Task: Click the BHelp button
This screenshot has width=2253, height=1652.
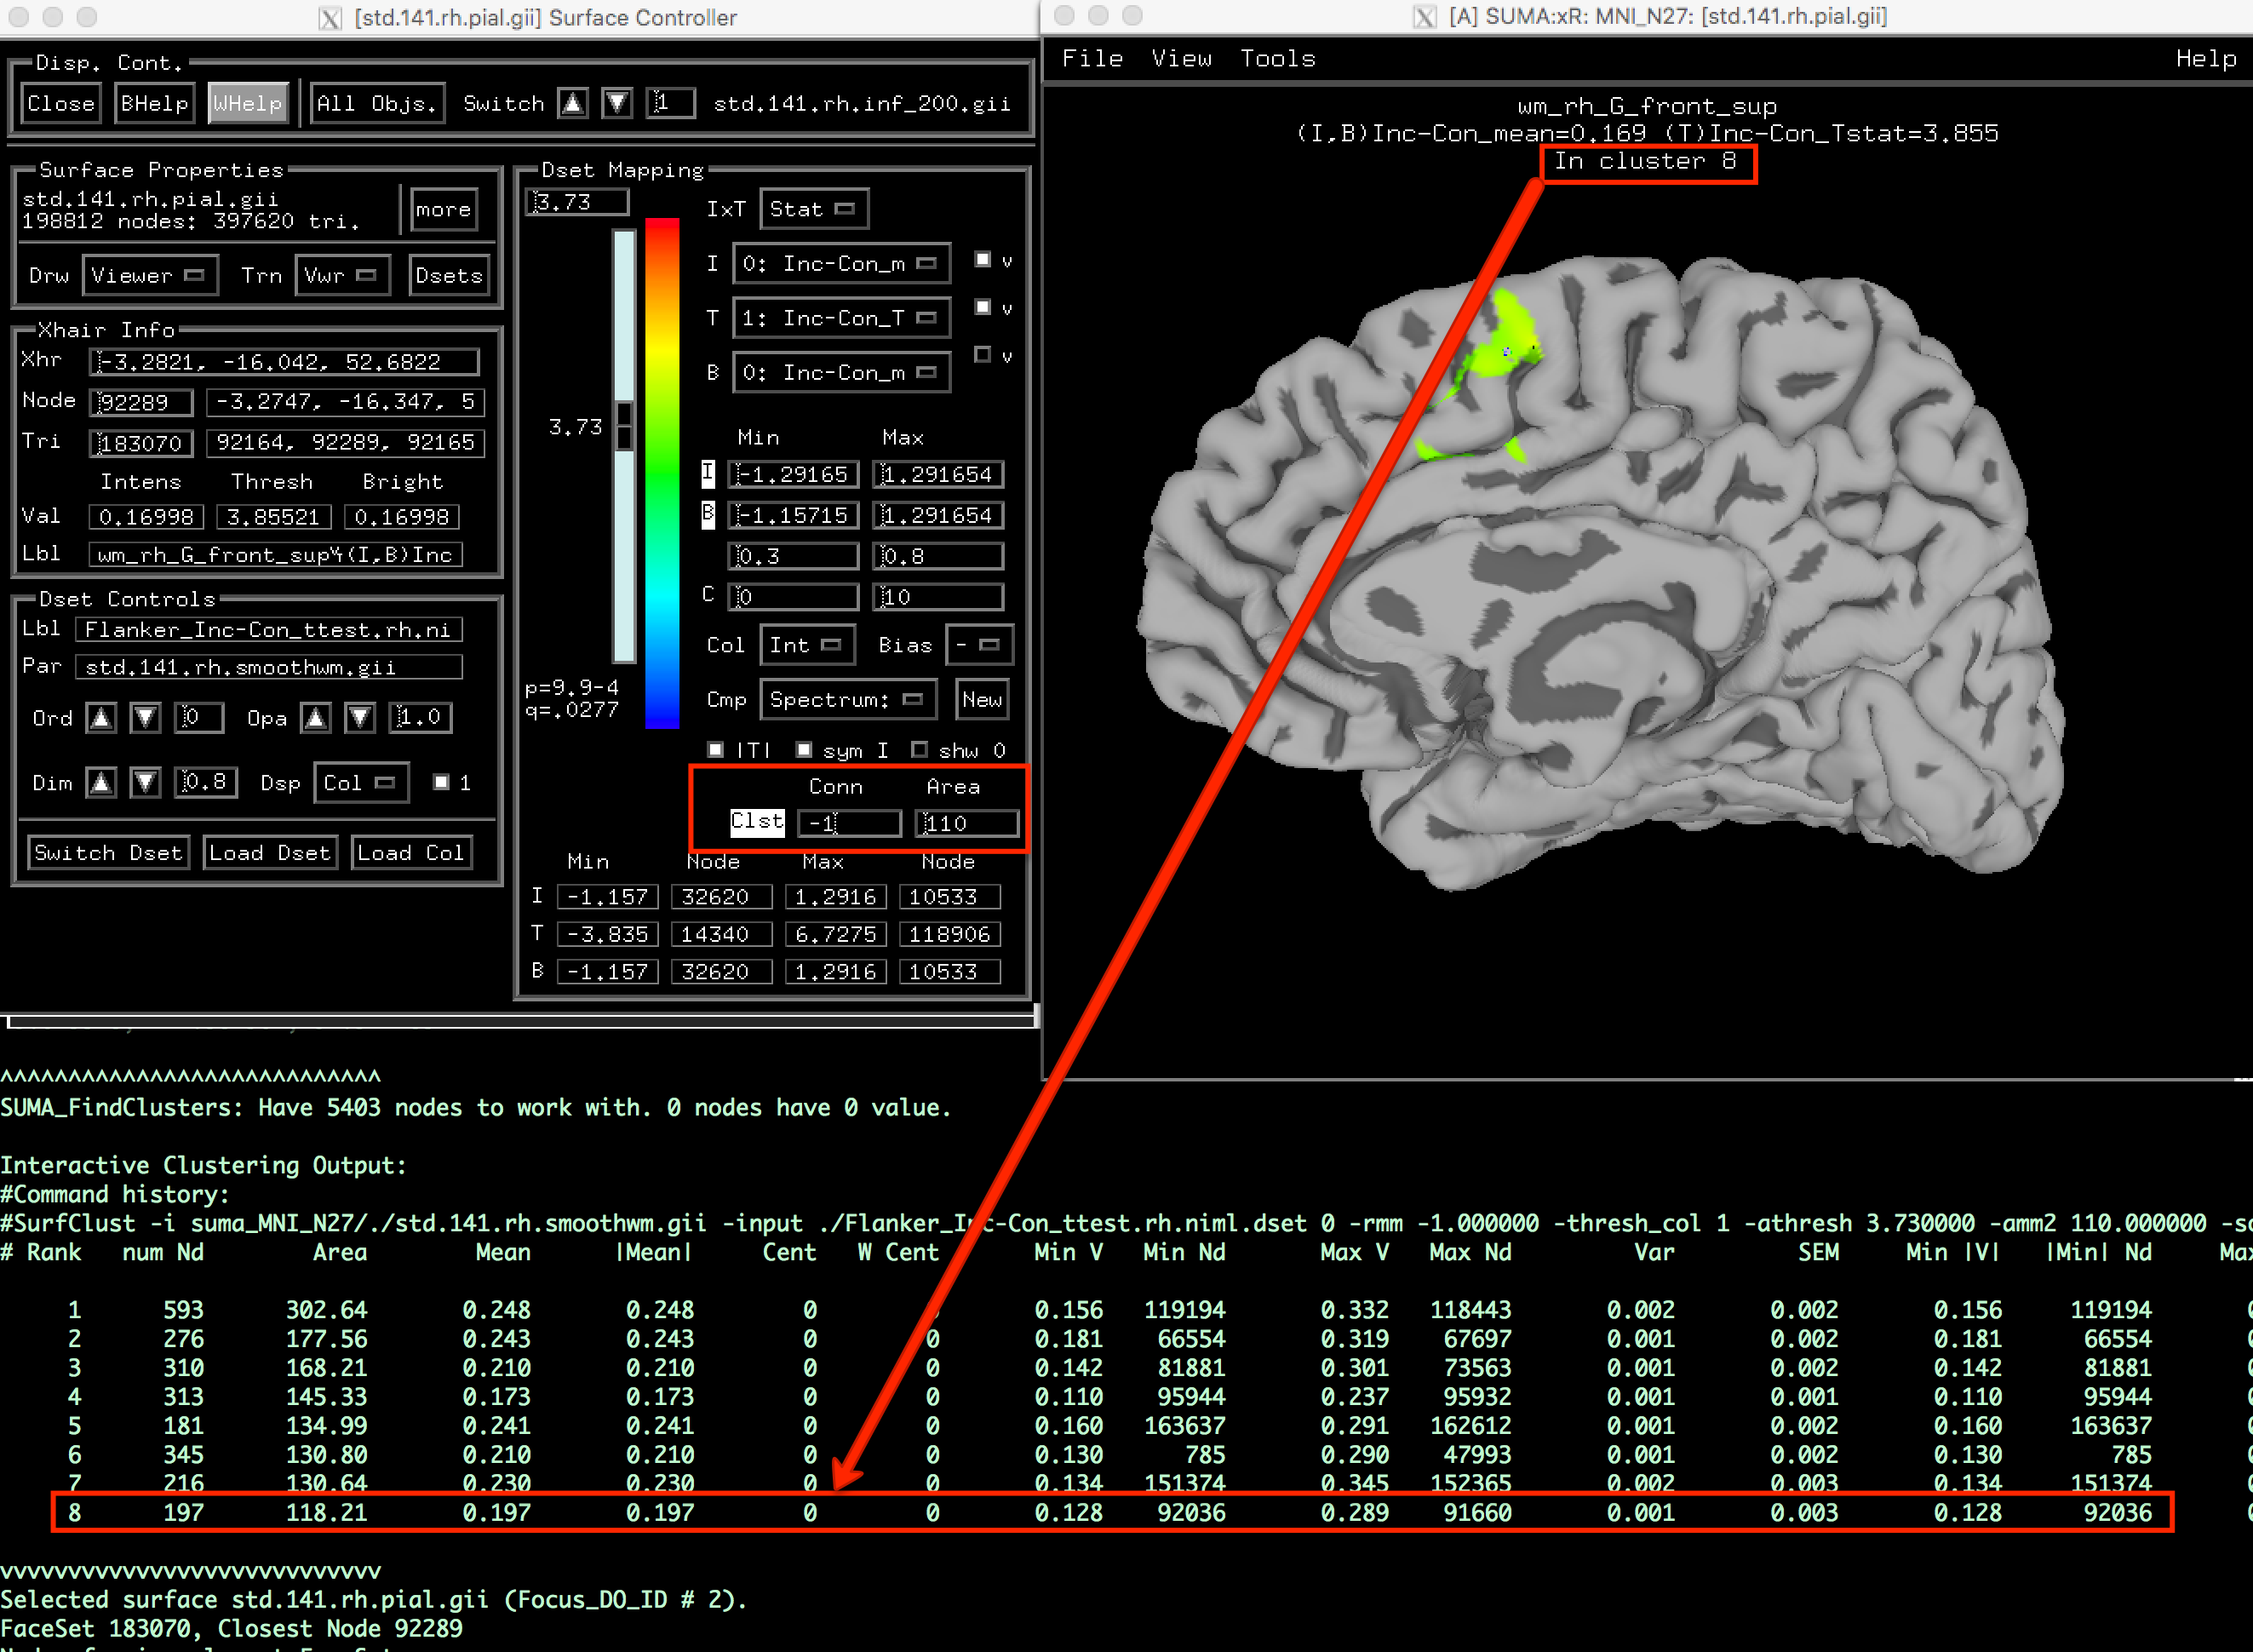Action: pos(154,103)
